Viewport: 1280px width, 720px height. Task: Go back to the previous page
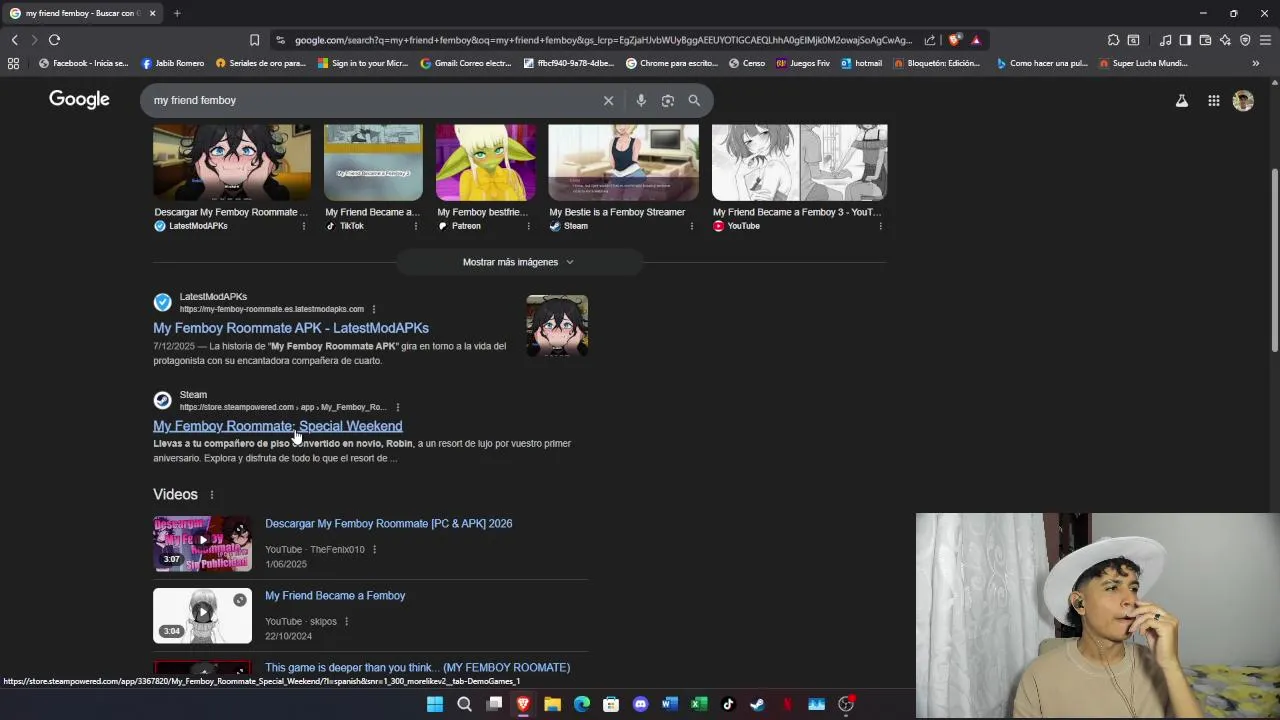click(14, 40)
